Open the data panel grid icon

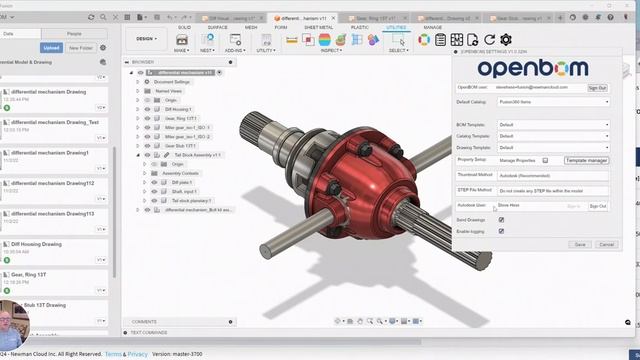click(127, 17)
